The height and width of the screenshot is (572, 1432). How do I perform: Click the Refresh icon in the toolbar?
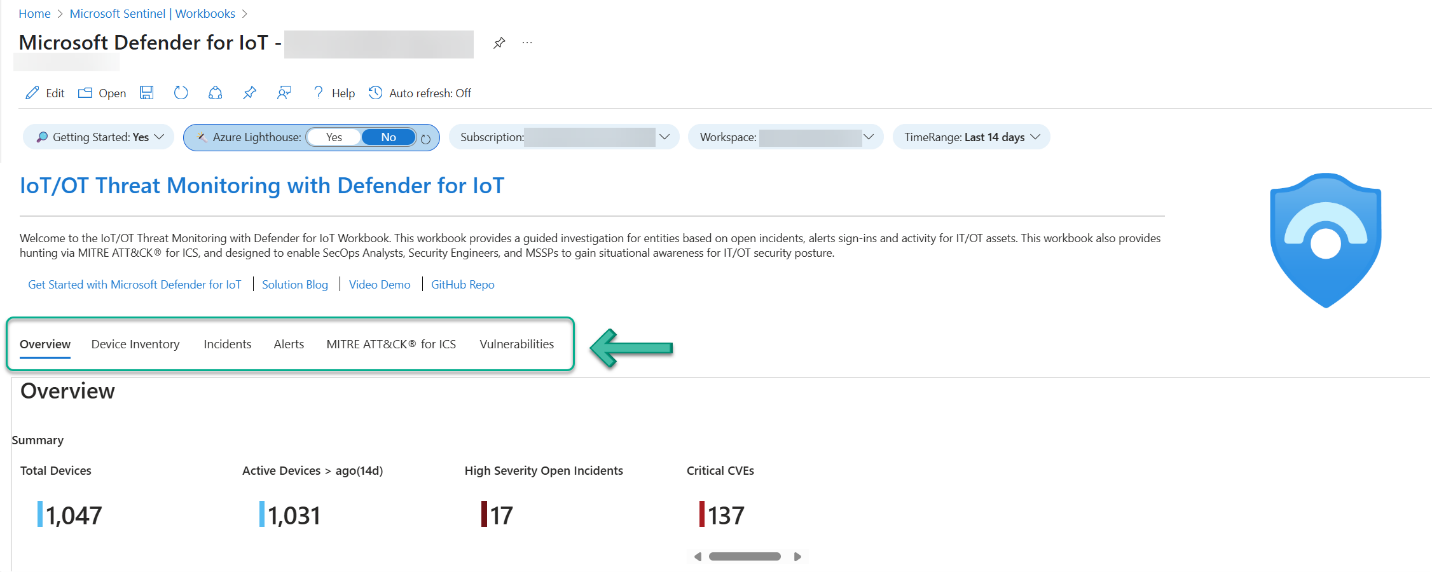pos(181,93)
